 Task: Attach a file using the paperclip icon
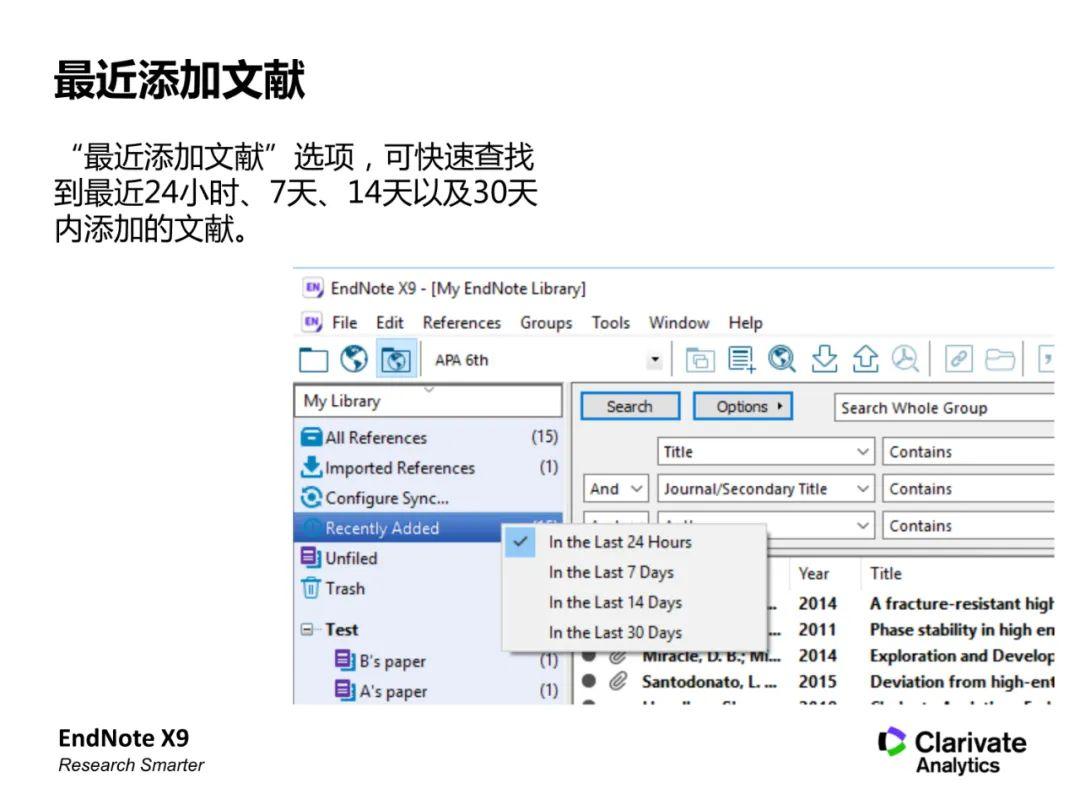[958, 359]
